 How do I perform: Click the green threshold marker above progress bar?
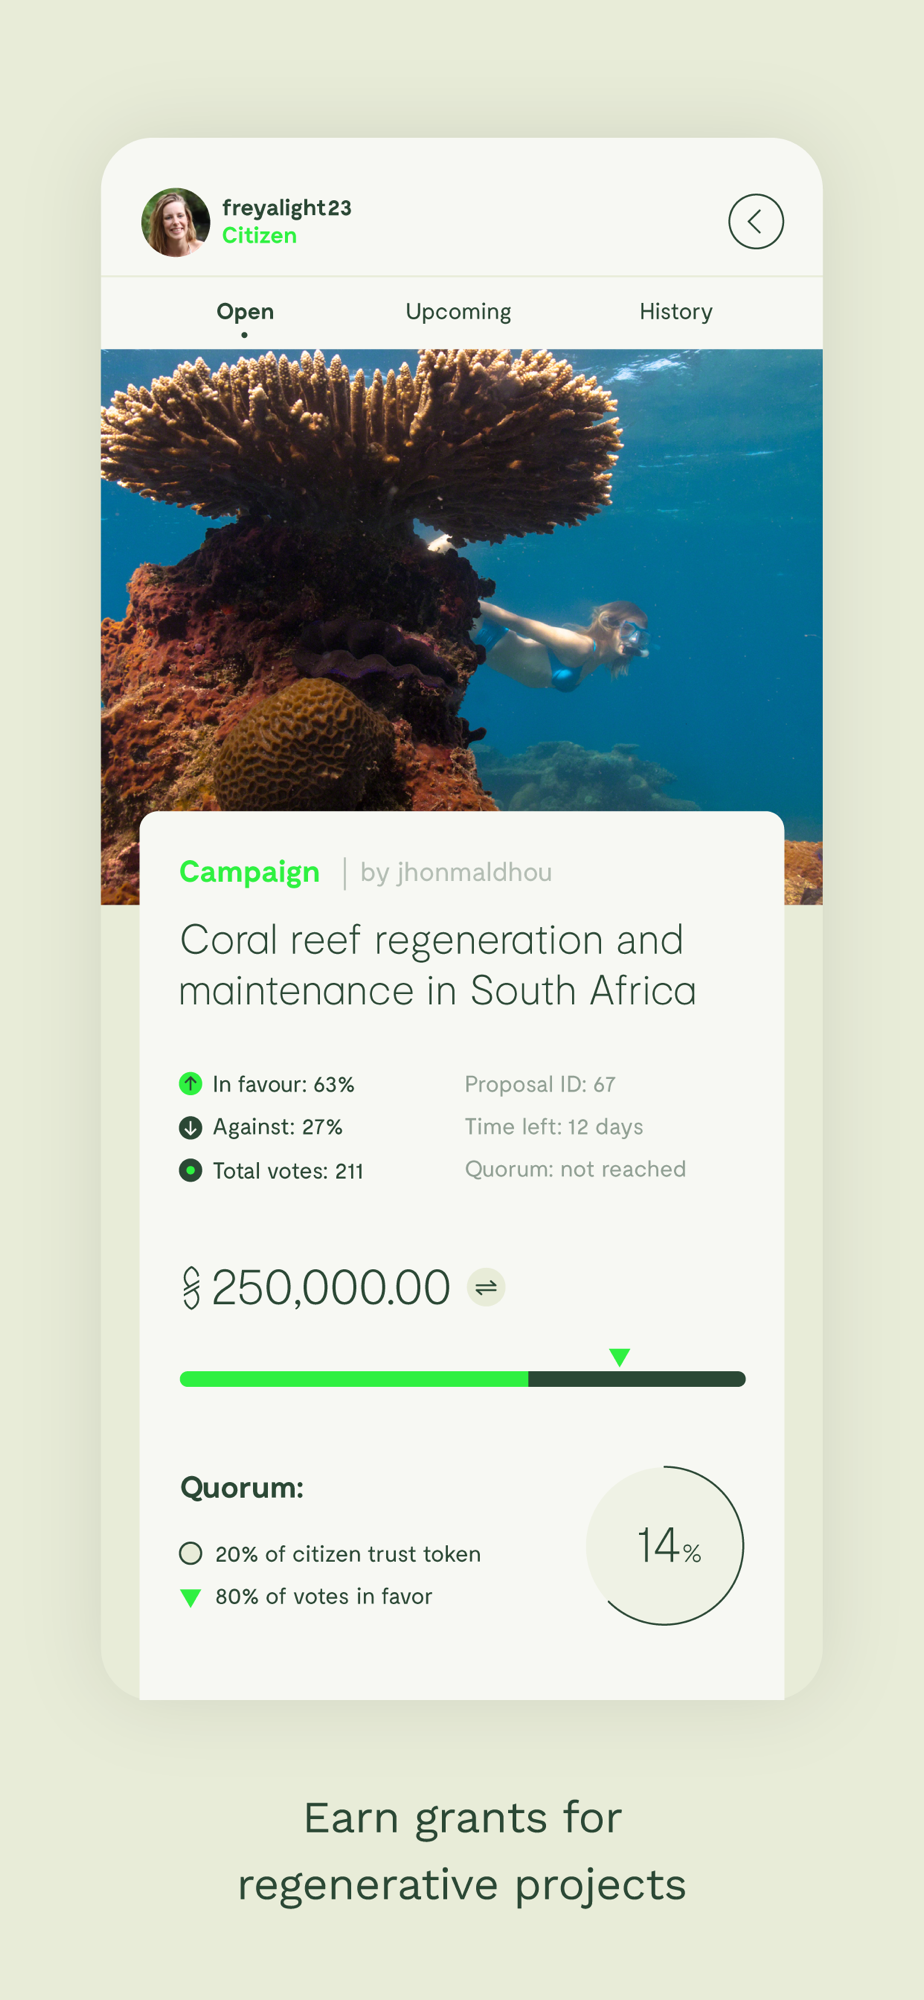point(619,1357)
